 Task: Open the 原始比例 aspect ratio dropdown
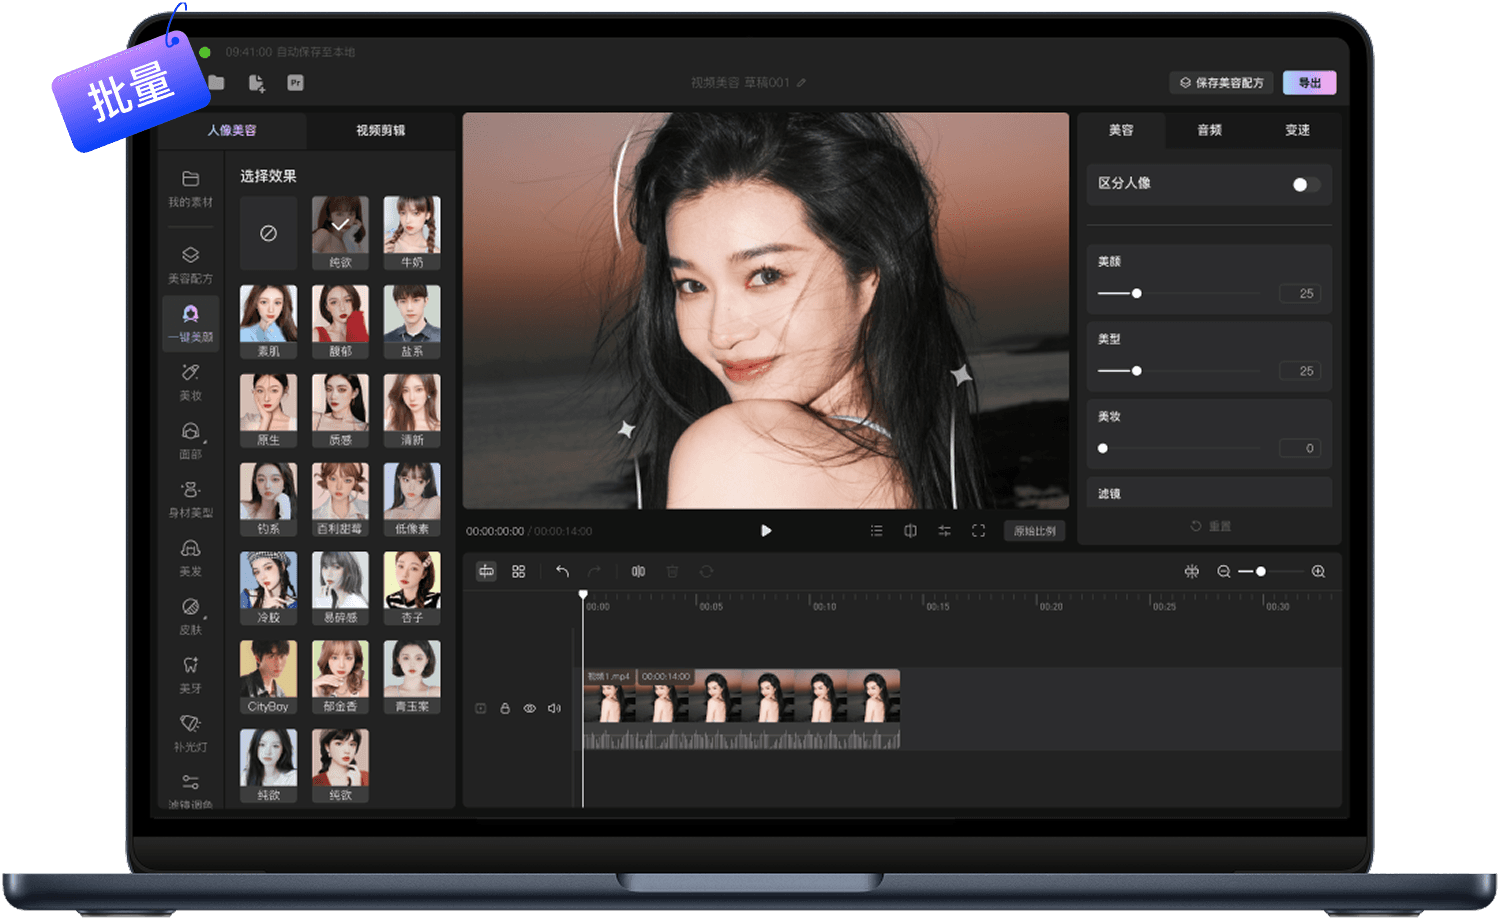(1034, 531)
